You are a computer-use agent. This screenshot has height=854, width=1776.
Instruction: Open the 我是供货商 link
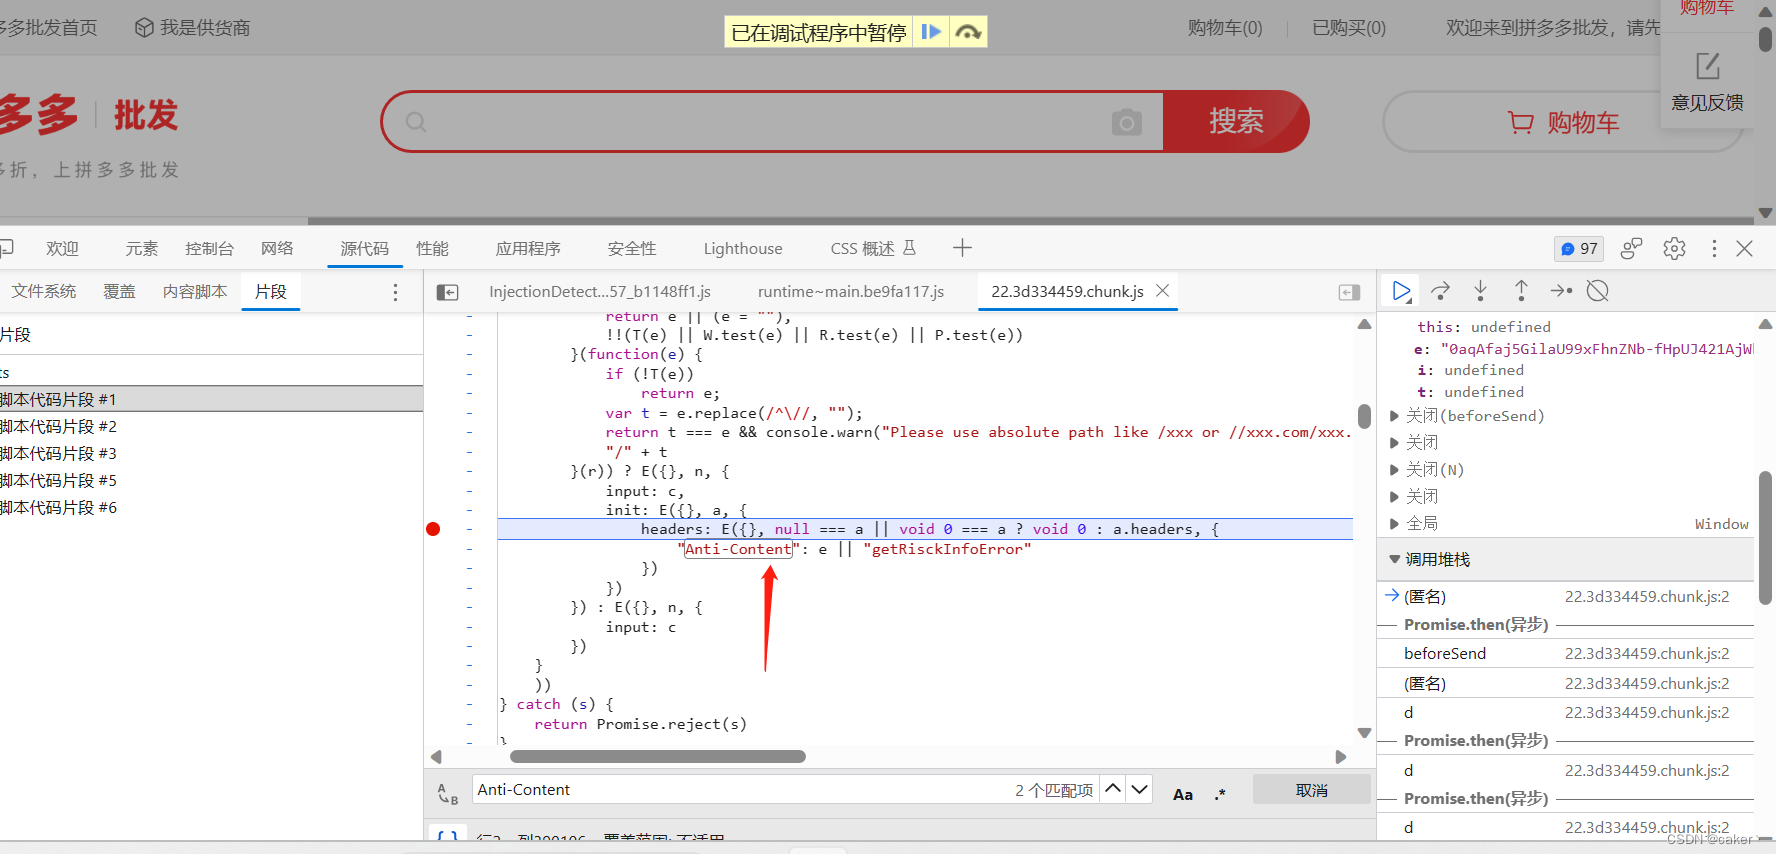click(193, 28)
